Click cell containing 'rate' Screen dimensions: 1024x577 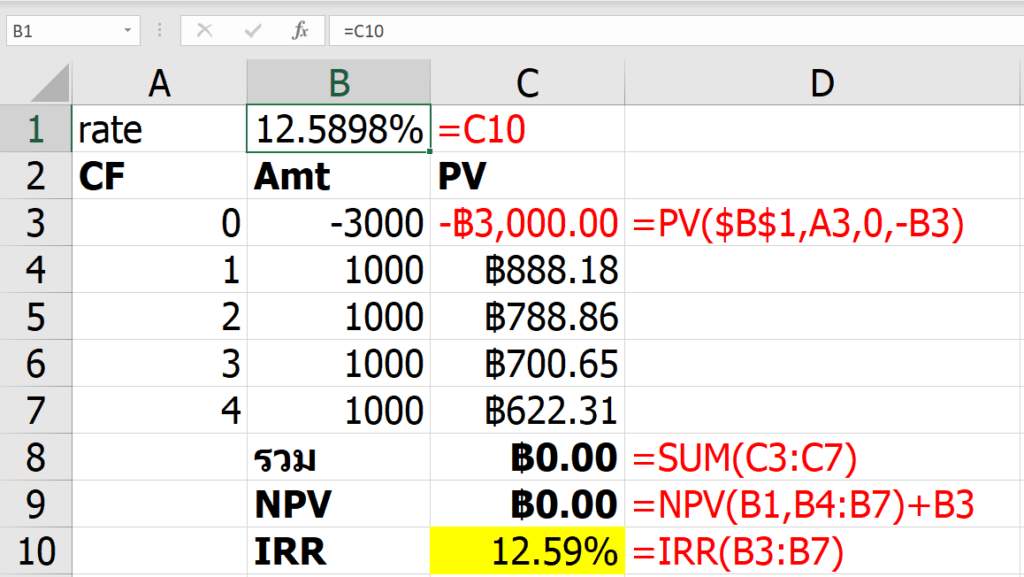tap(159, 129)
